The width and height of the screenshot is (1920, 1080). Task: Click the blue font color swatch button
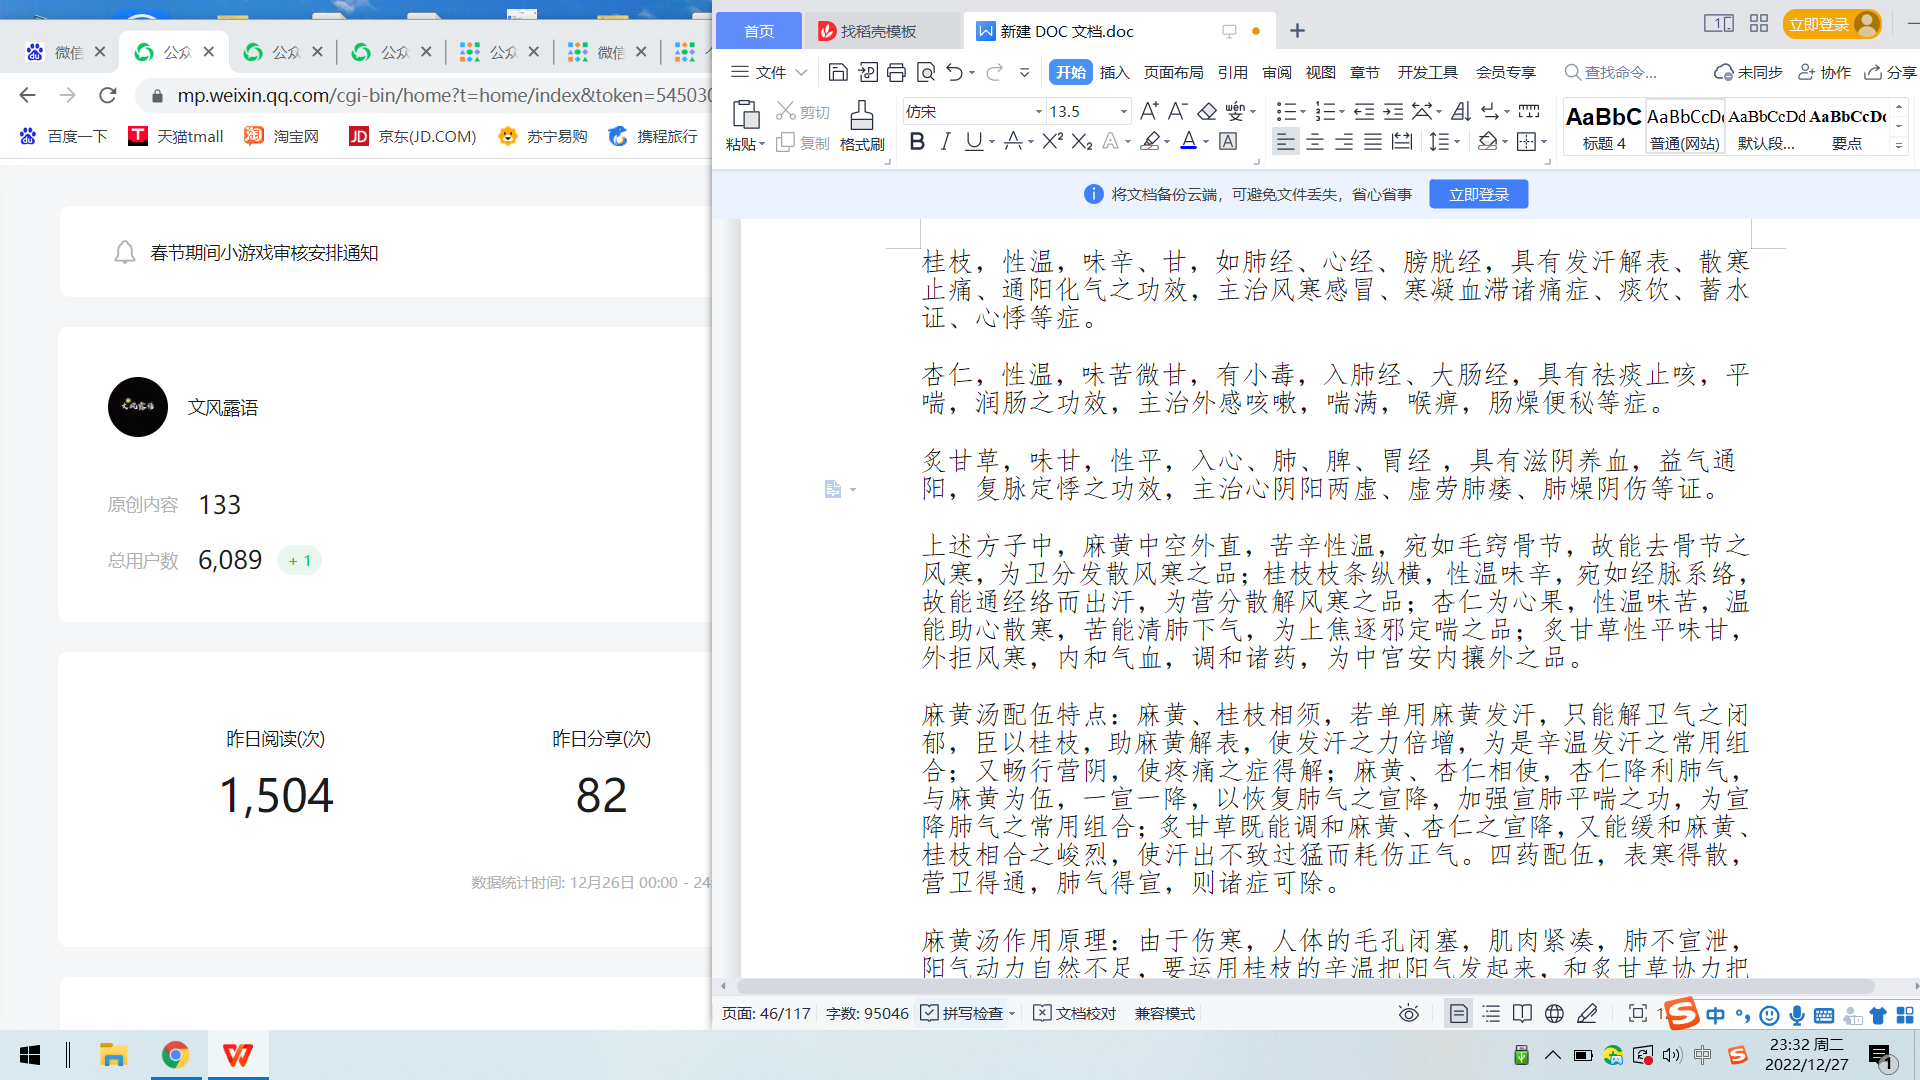(x=1188, y=142)
